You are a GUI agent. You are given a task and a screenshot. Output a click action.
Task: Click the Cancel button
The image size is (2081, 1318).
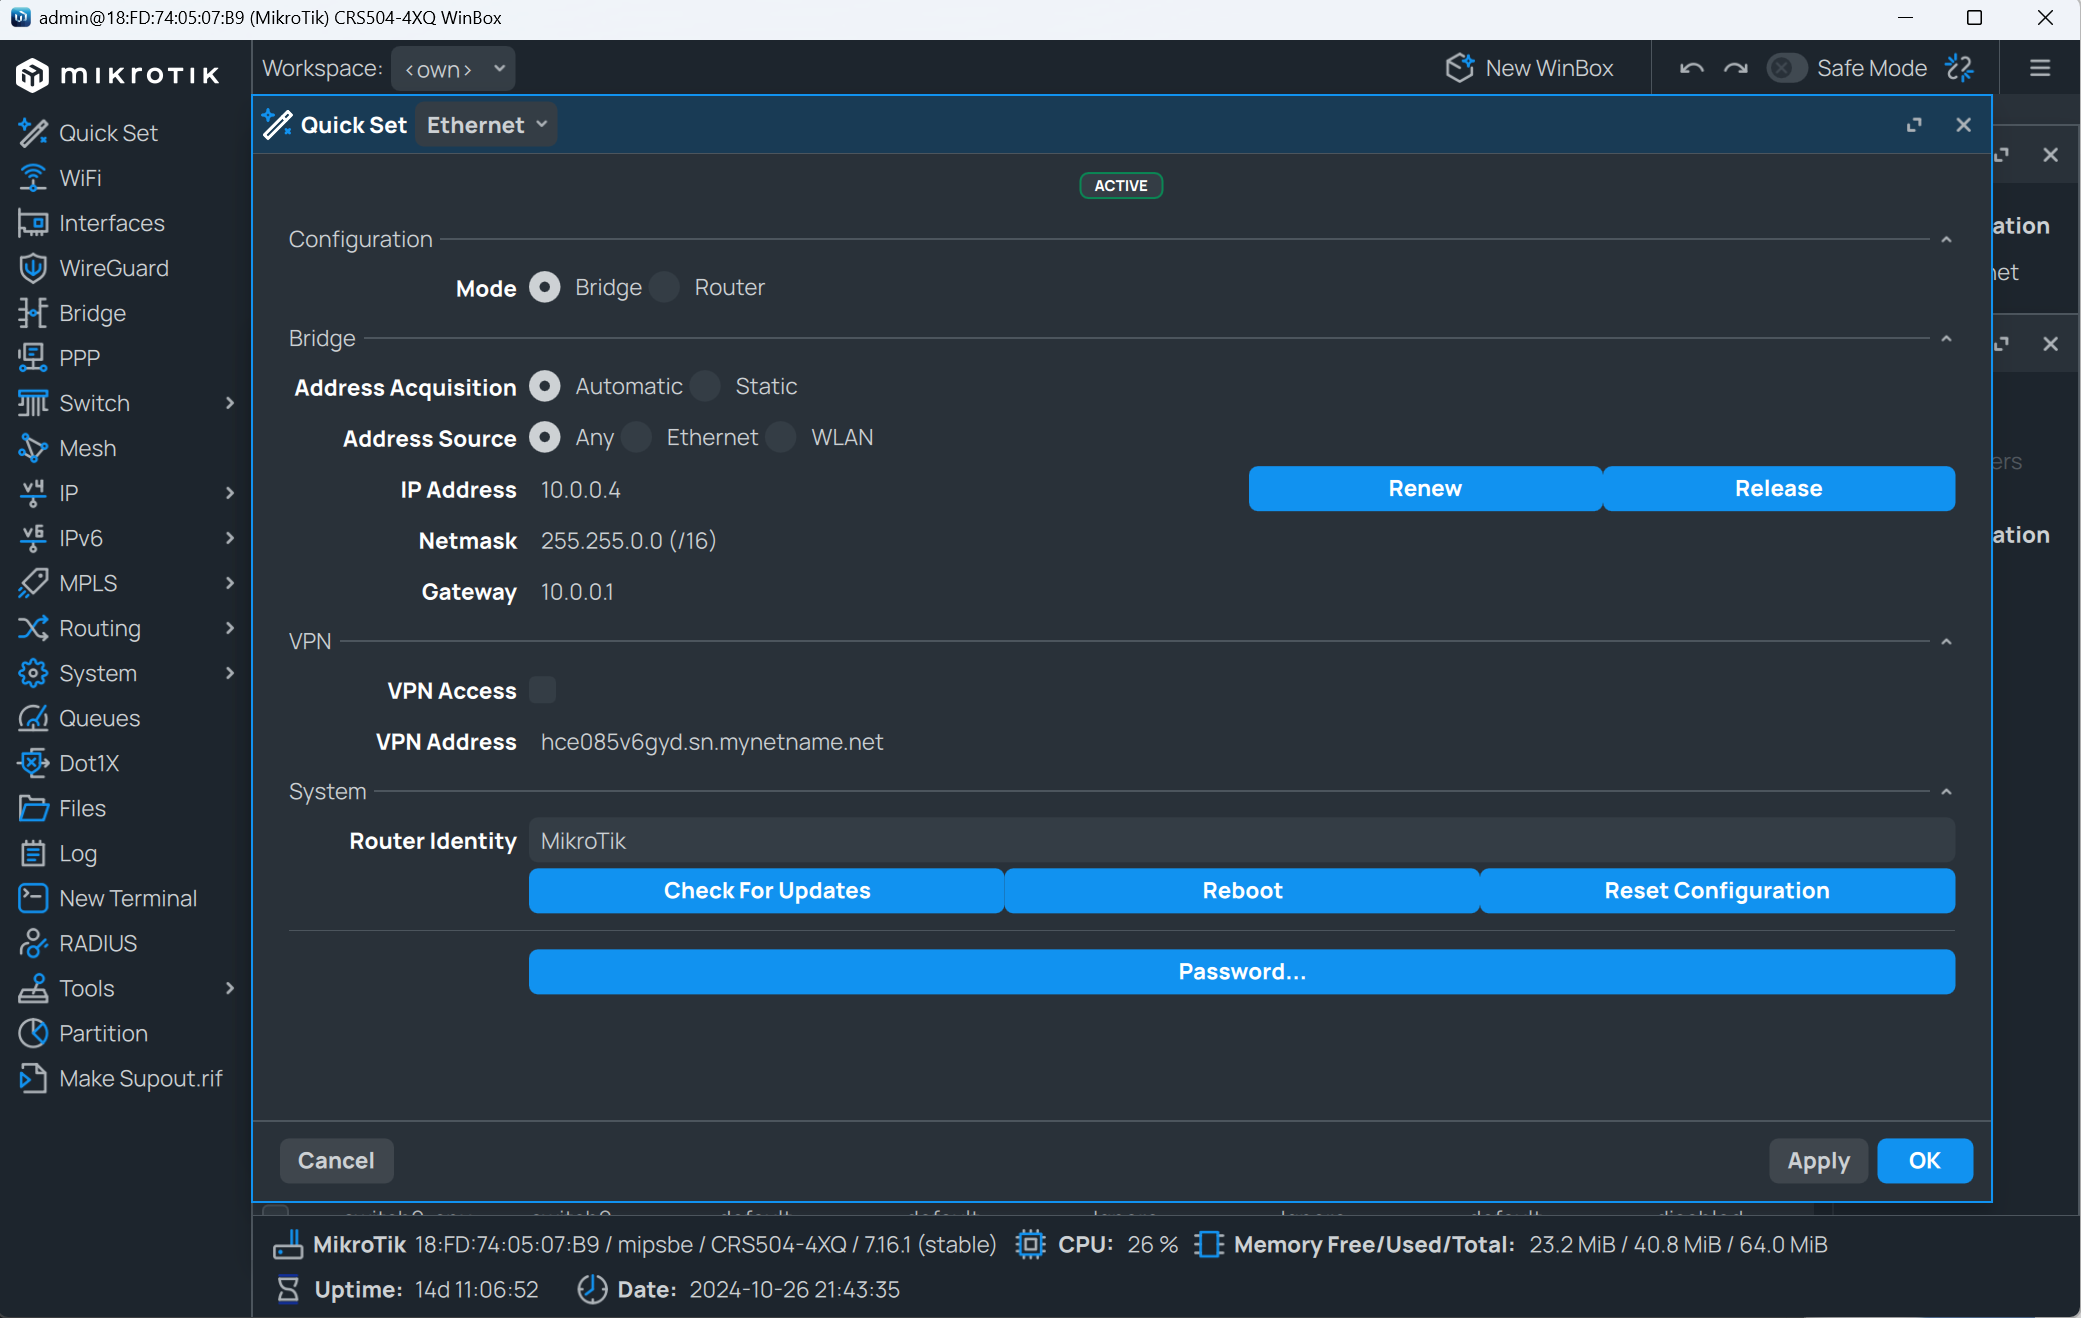(x=336, y=1160)
